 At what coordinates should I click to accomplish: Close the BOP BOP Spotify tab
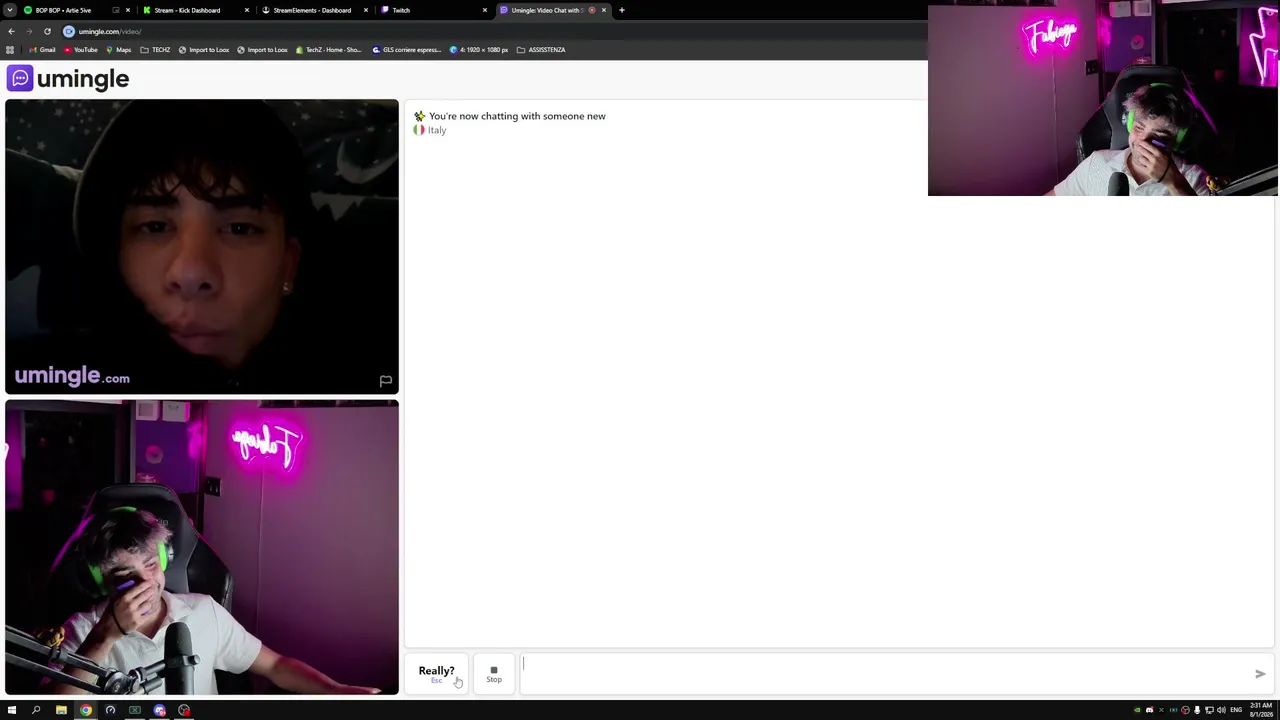pyautogui.click(x=128, y=10)
